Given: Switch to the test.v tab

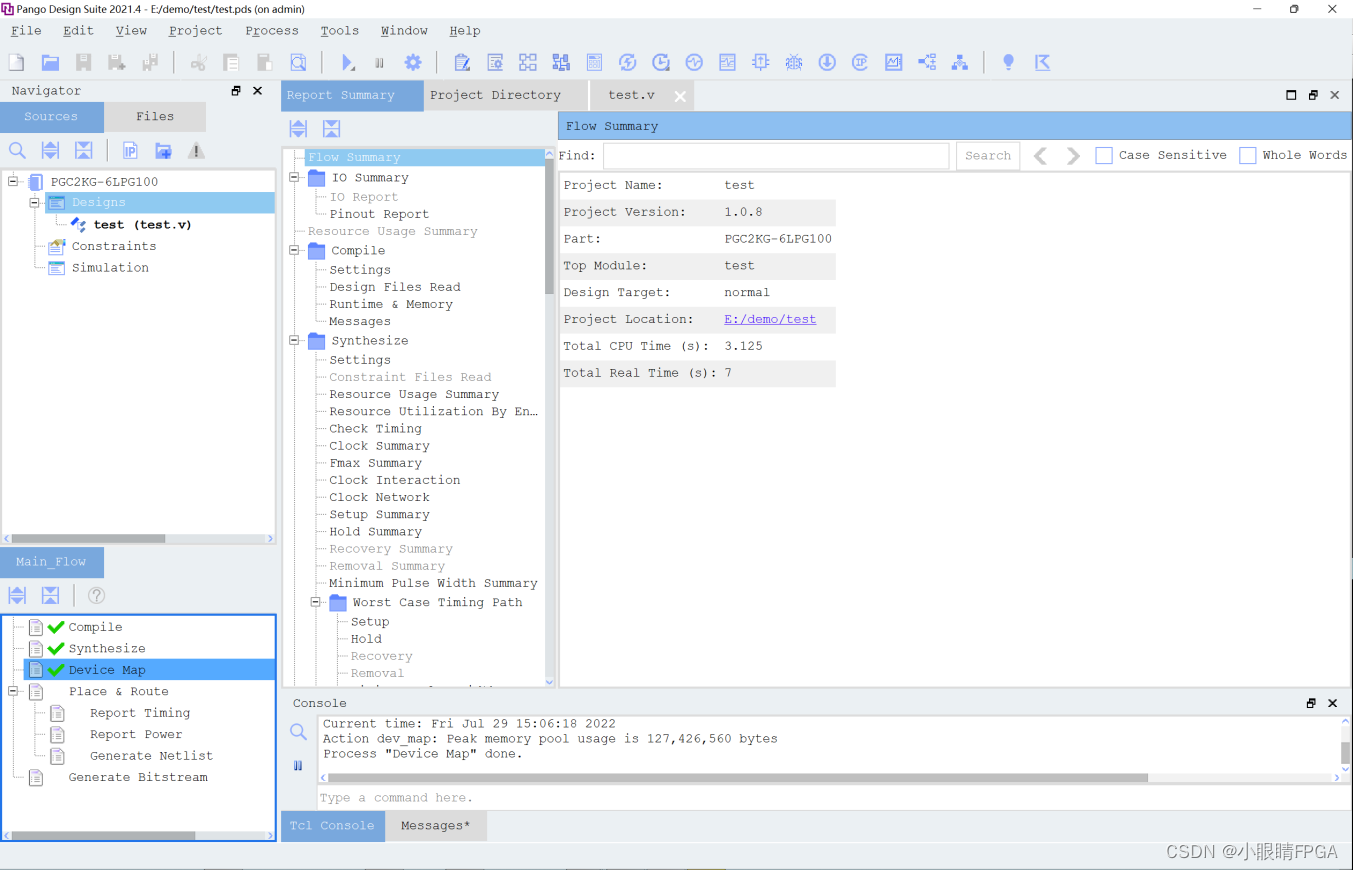Looking at the screenshot, I should [632, 95].
